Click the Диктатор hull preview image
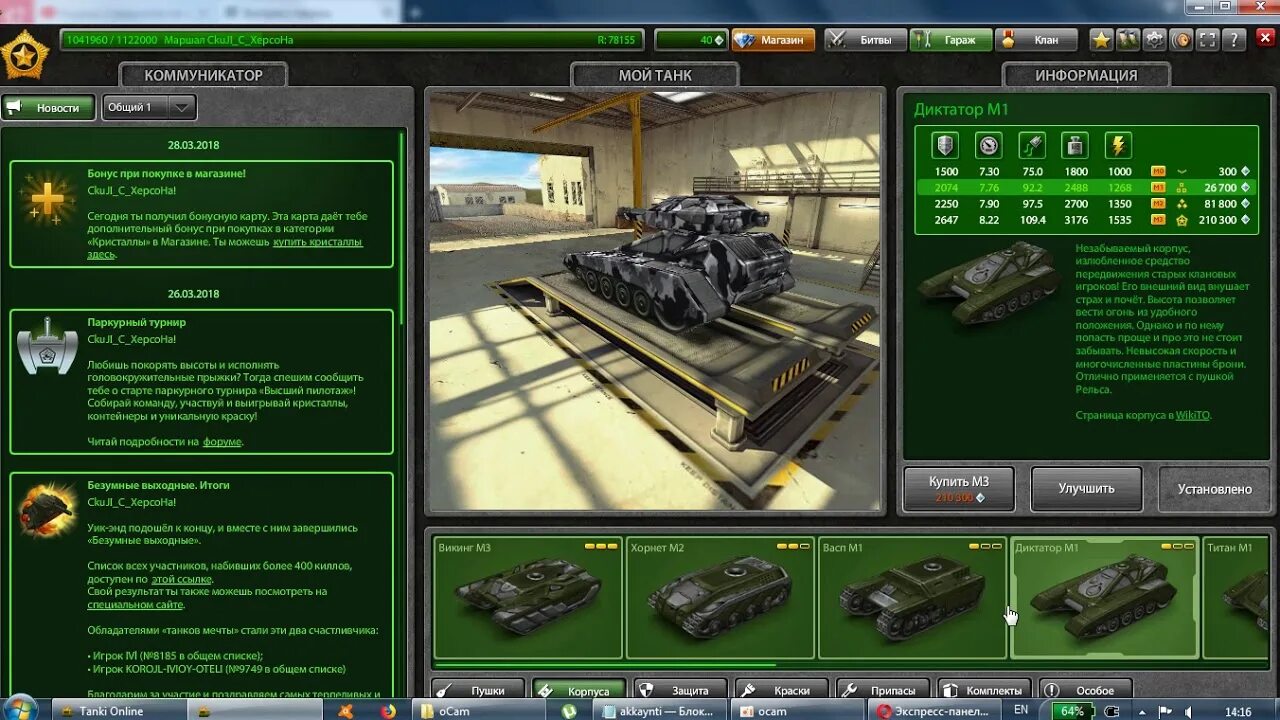 pyautogui.click(x=990, y=283)
